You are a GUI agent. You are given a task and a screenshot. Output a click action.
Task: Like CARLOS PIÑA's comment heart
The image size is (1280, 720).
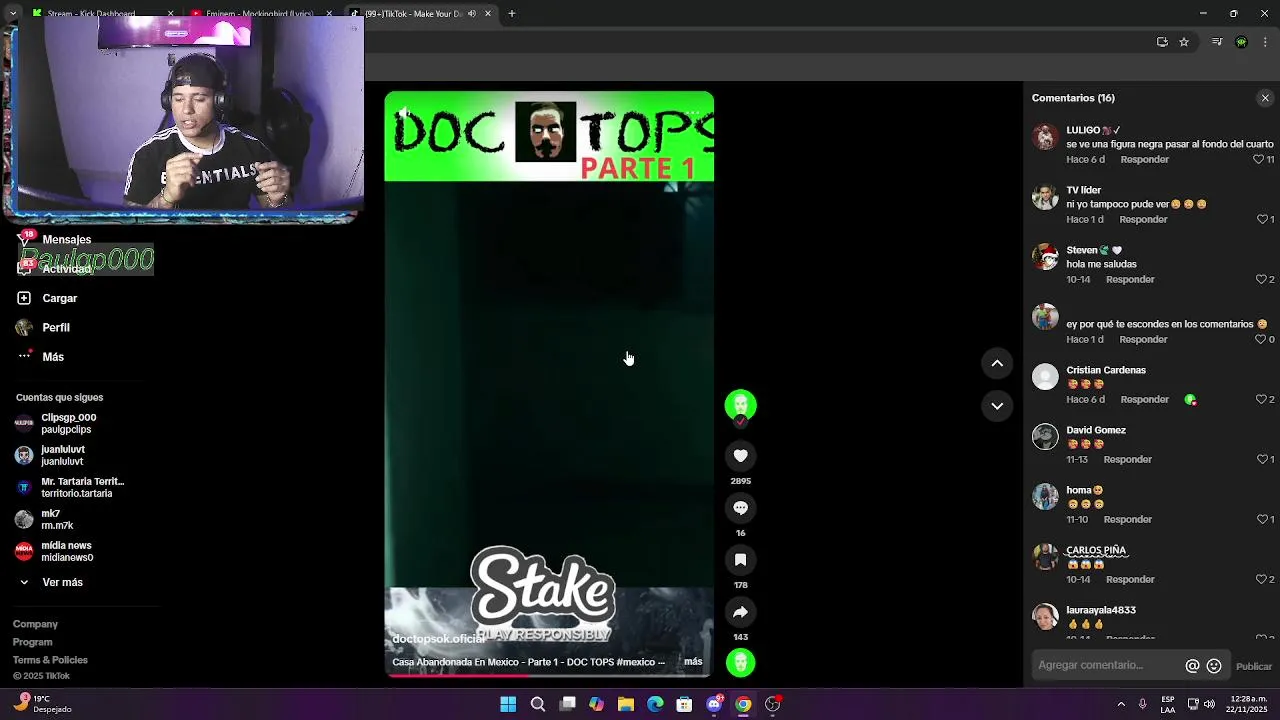(1260, 579)
